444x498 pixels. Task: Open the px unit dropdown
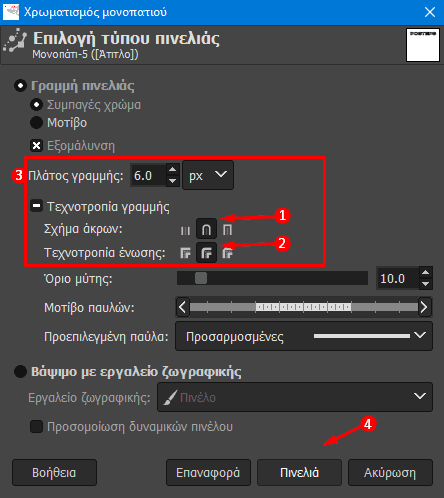208,175
